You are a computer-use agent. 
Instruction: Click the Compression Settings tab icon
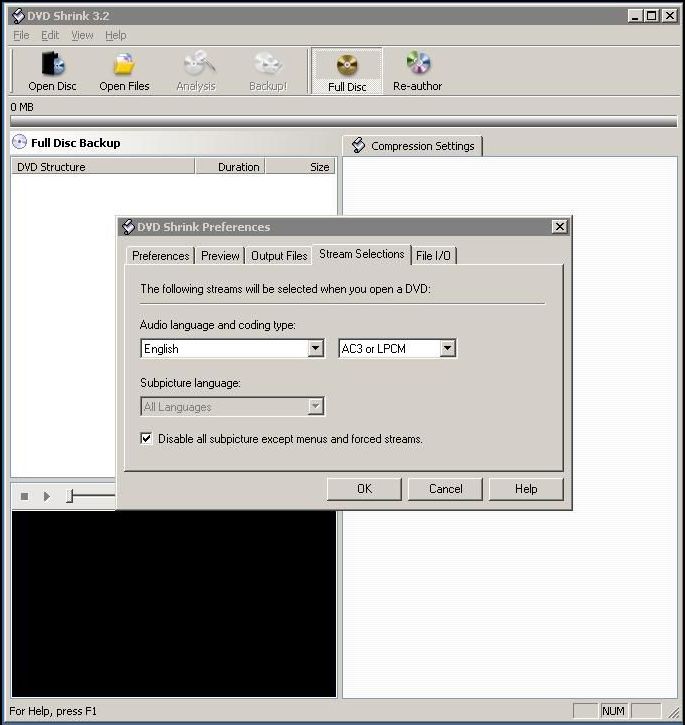358,145
